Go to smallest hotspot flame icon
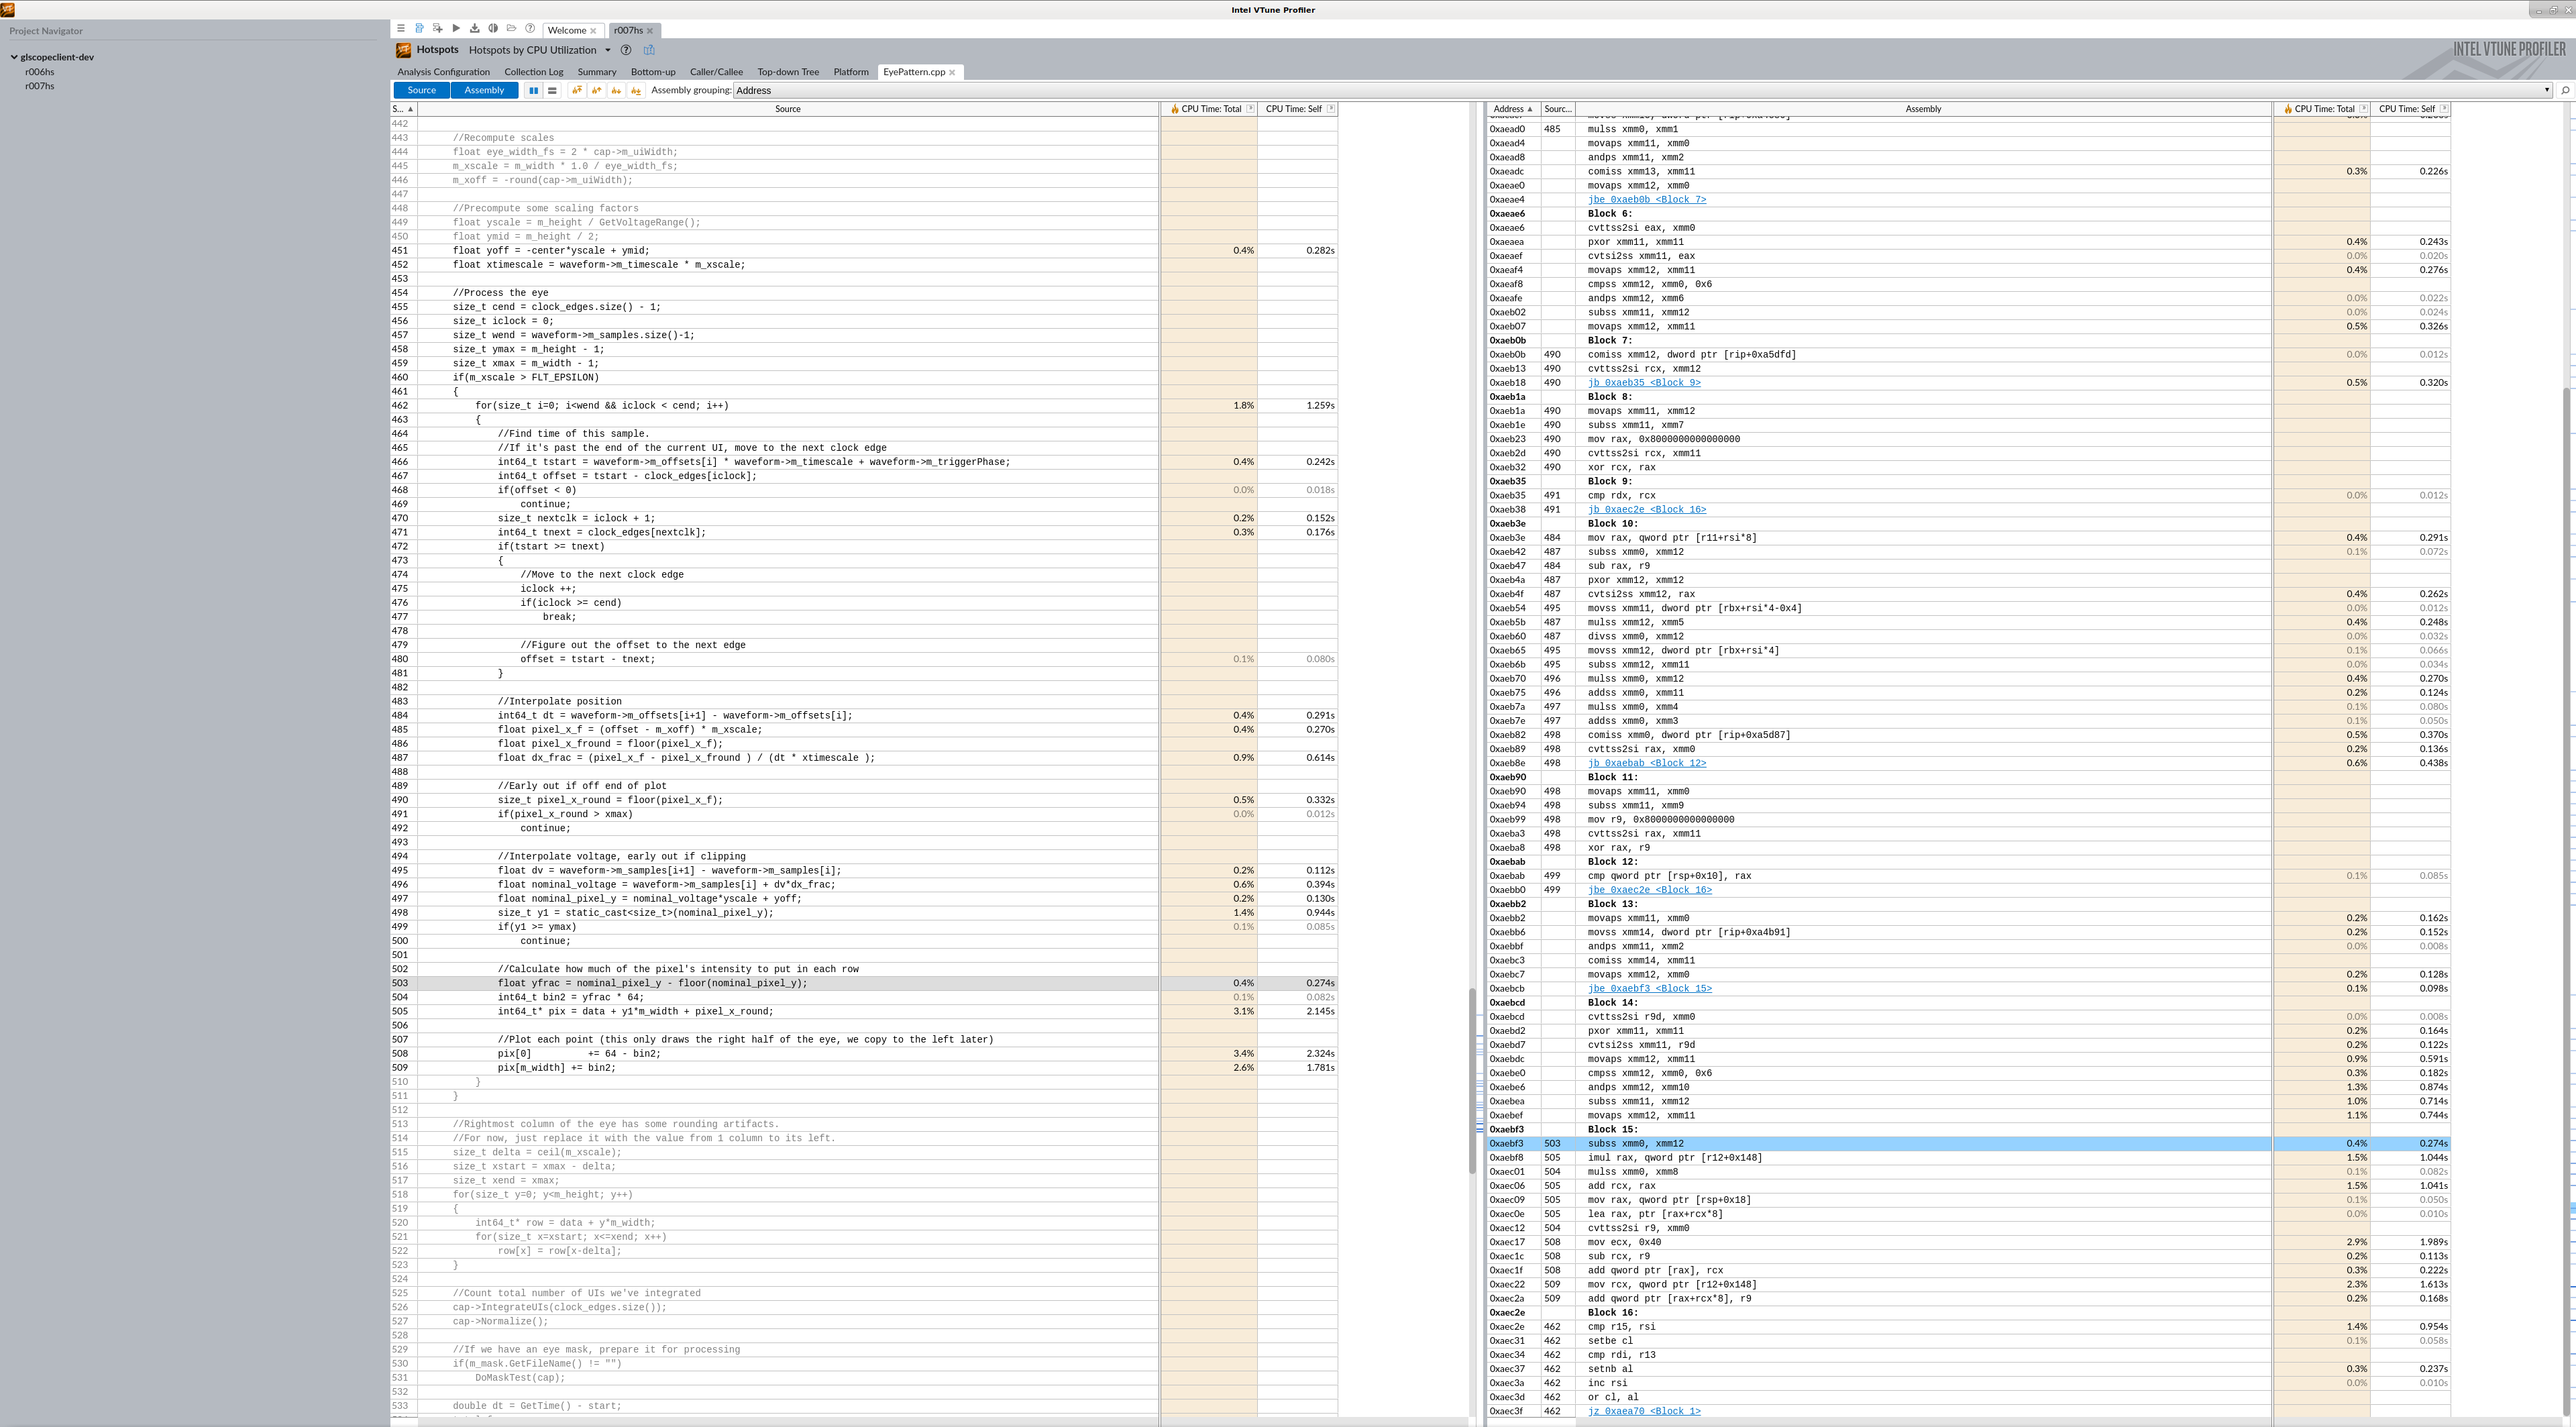The image size is (2576, 1427). pos(635,91)
